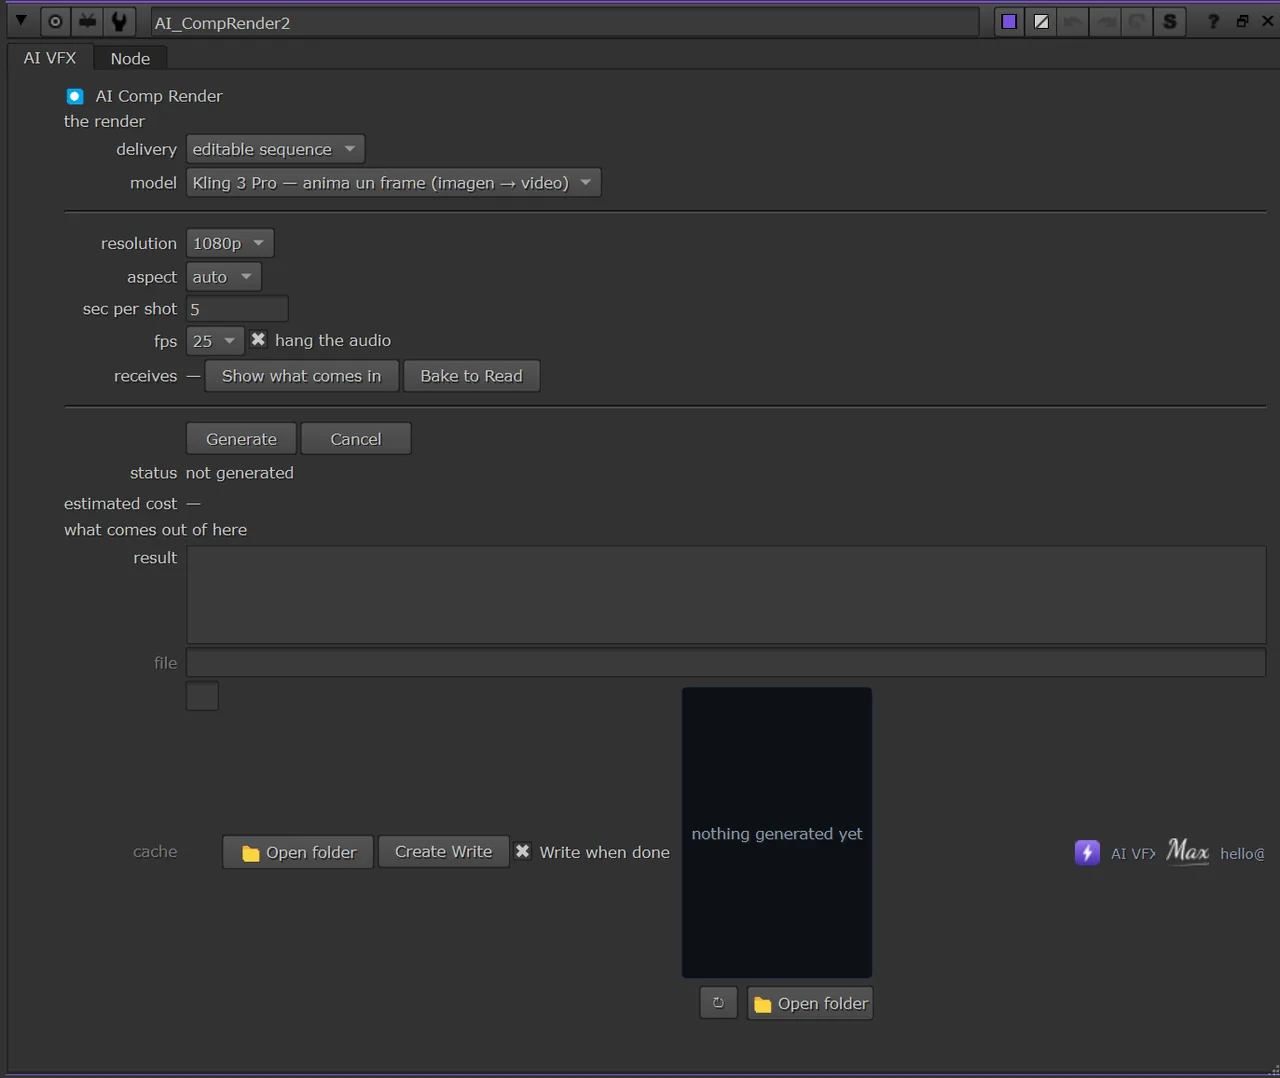Close the AI_CompRender2 properties panel

1267,21
